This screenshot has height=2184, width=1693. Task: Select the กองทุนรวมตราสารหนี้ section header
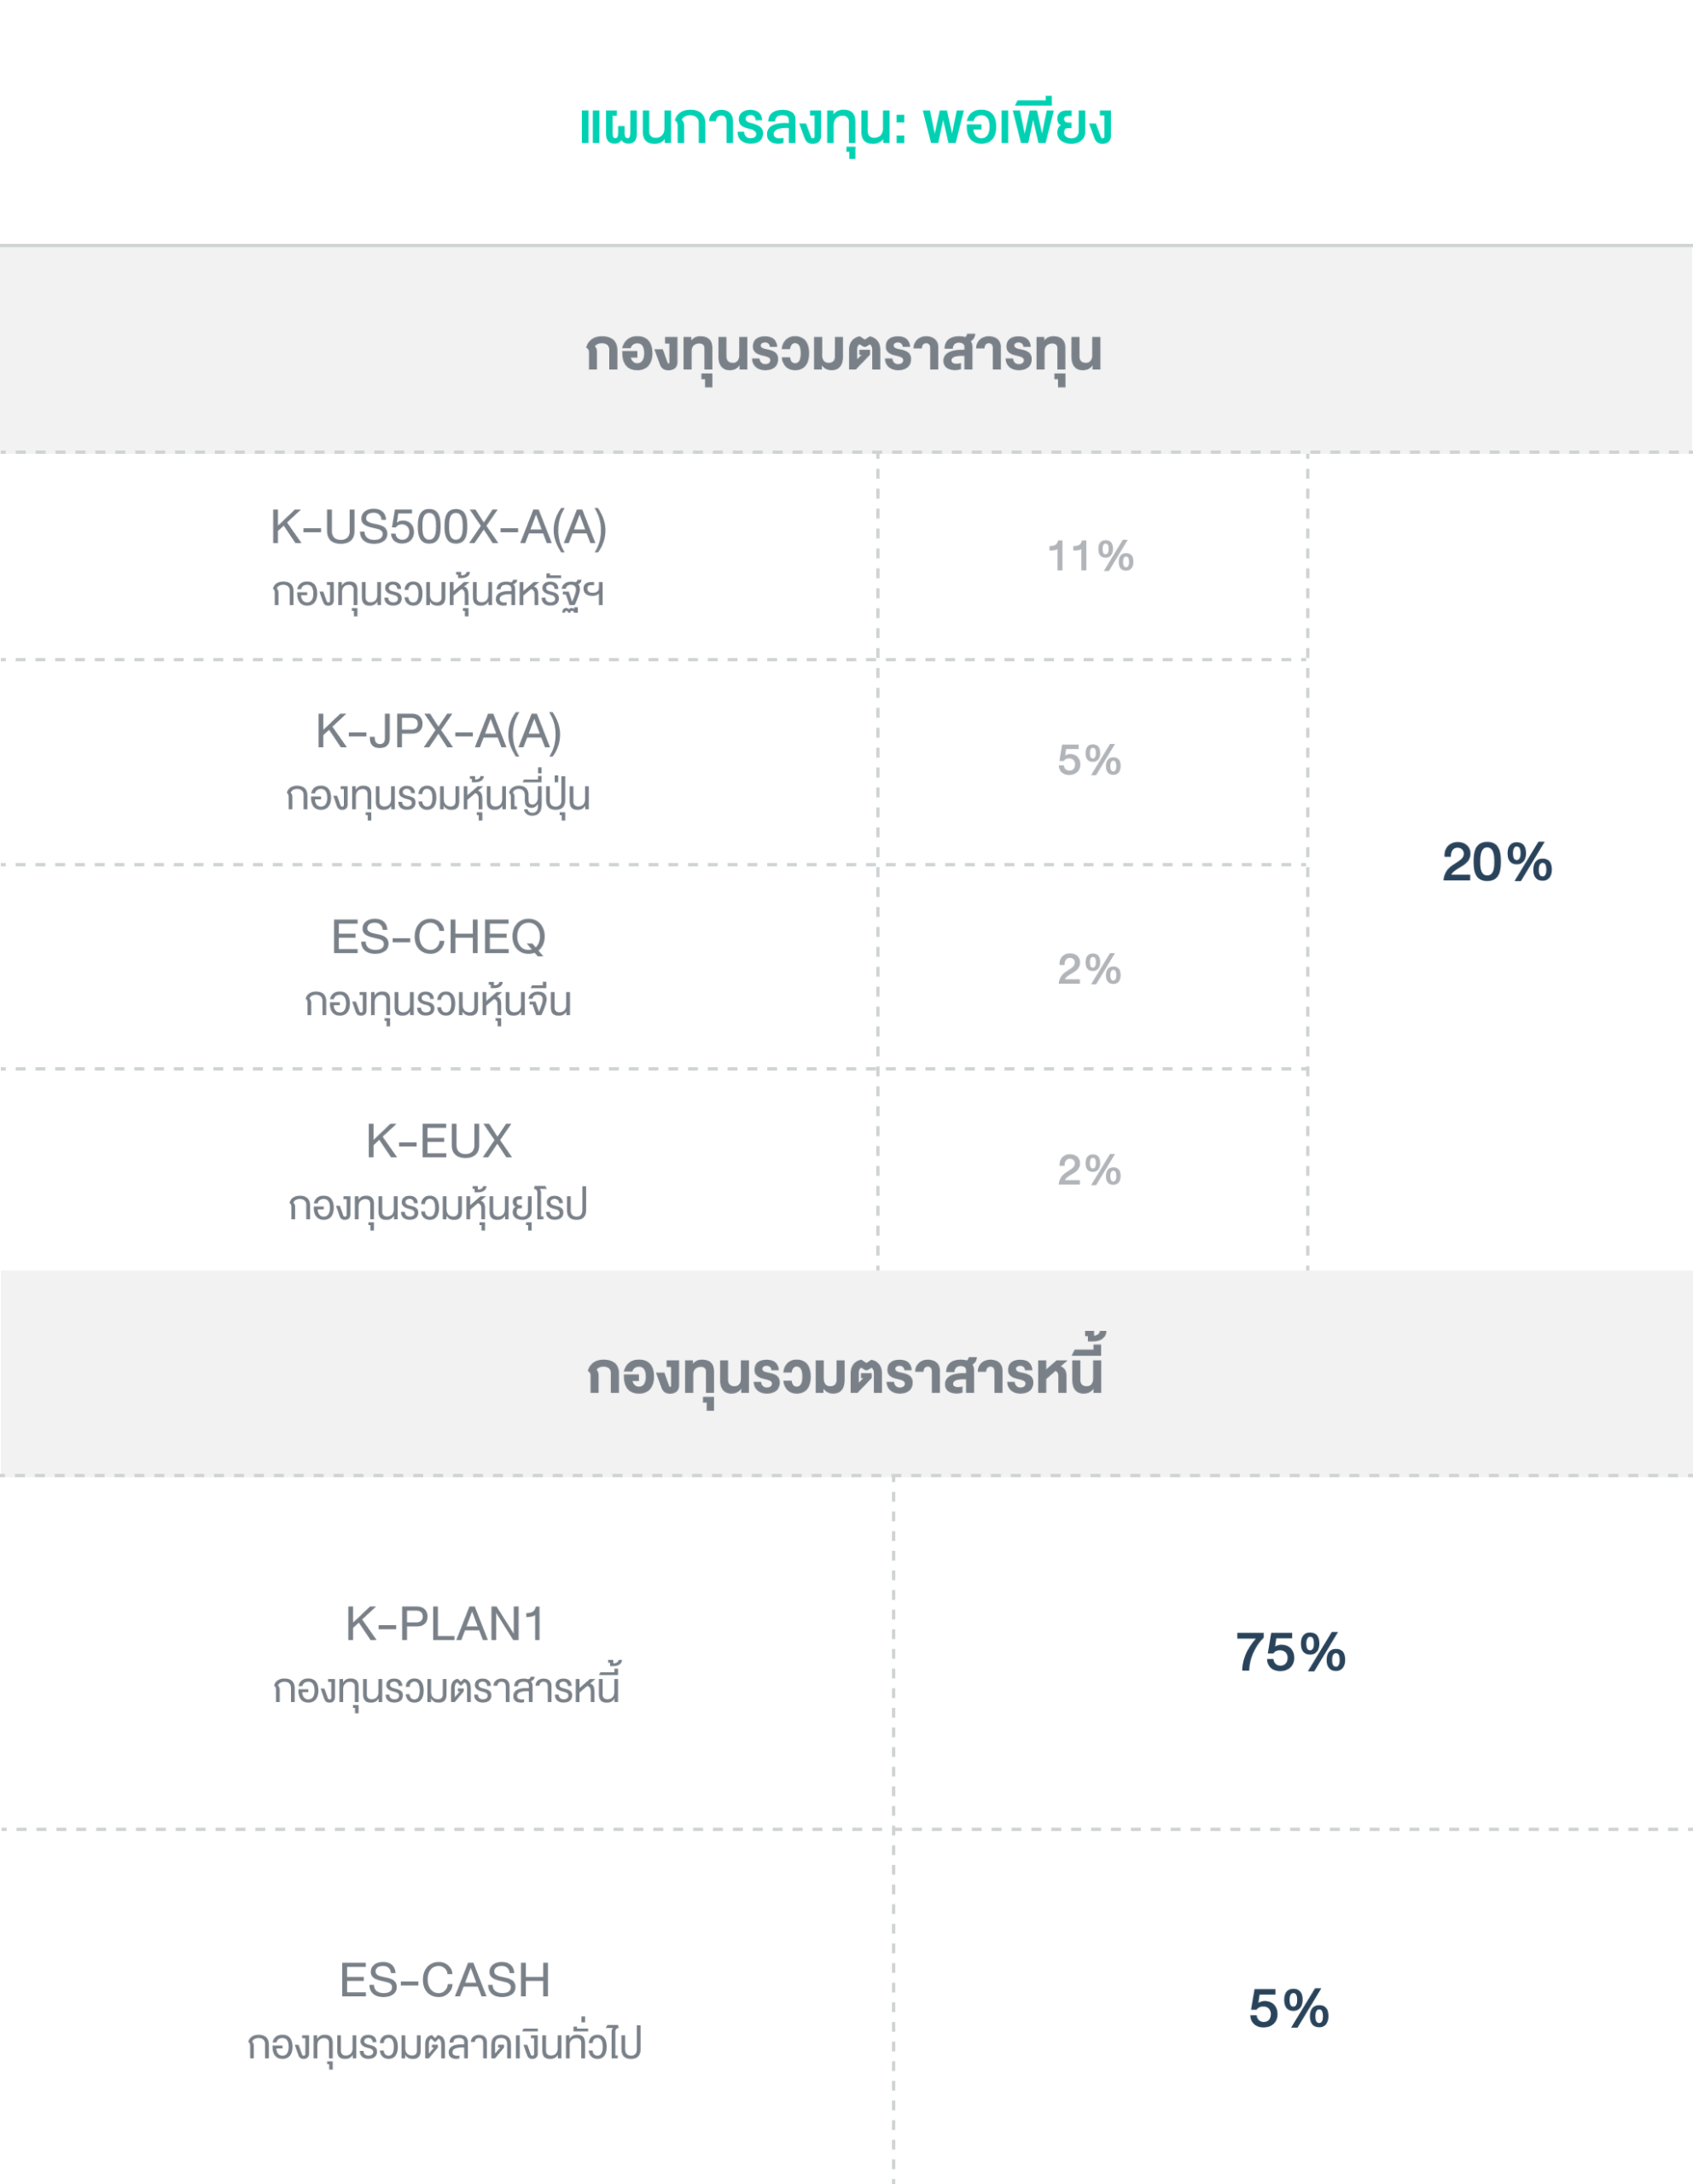pyautogui.click(x=846, y=1374)
